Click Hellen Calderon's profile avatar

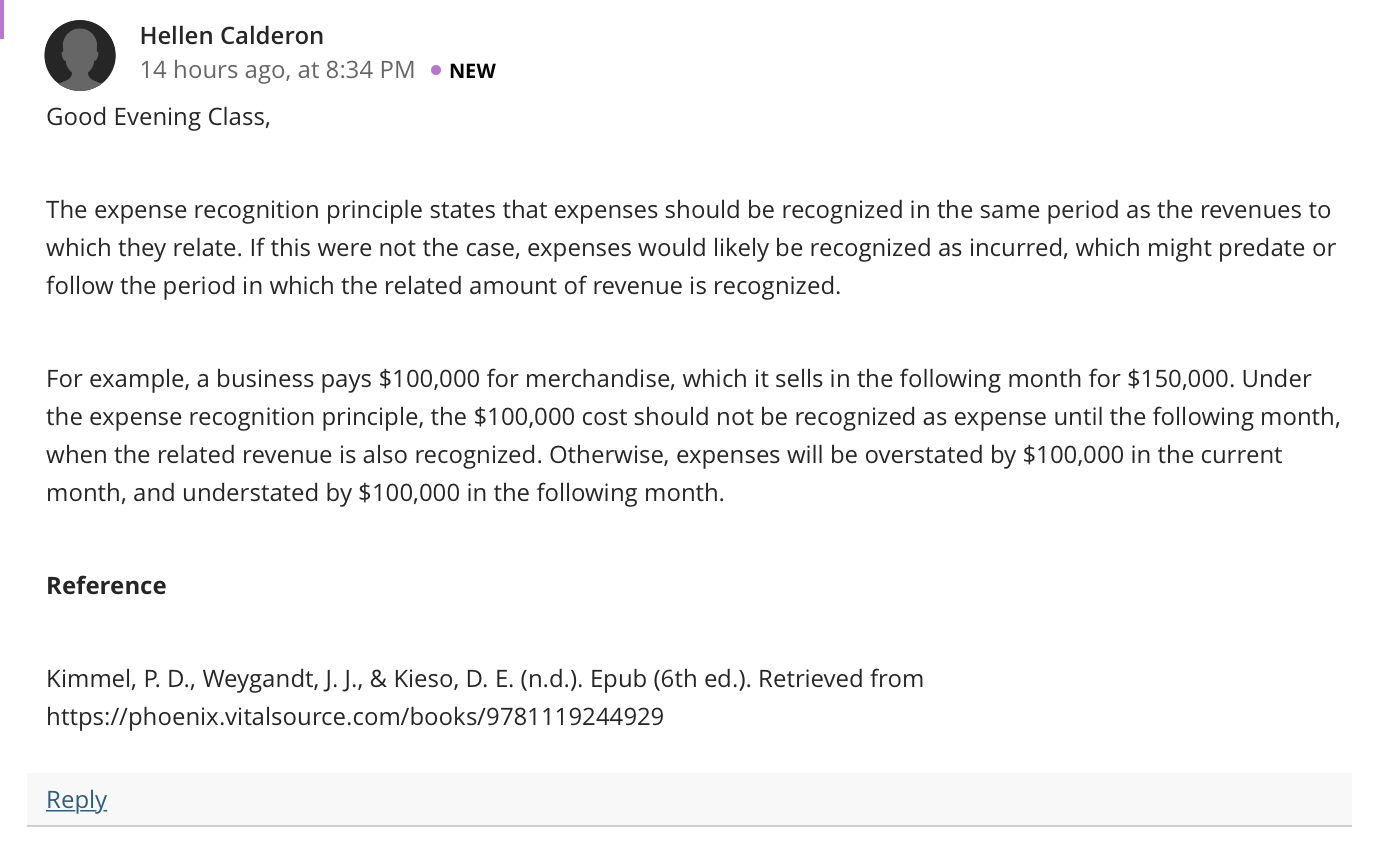point(80,56)
